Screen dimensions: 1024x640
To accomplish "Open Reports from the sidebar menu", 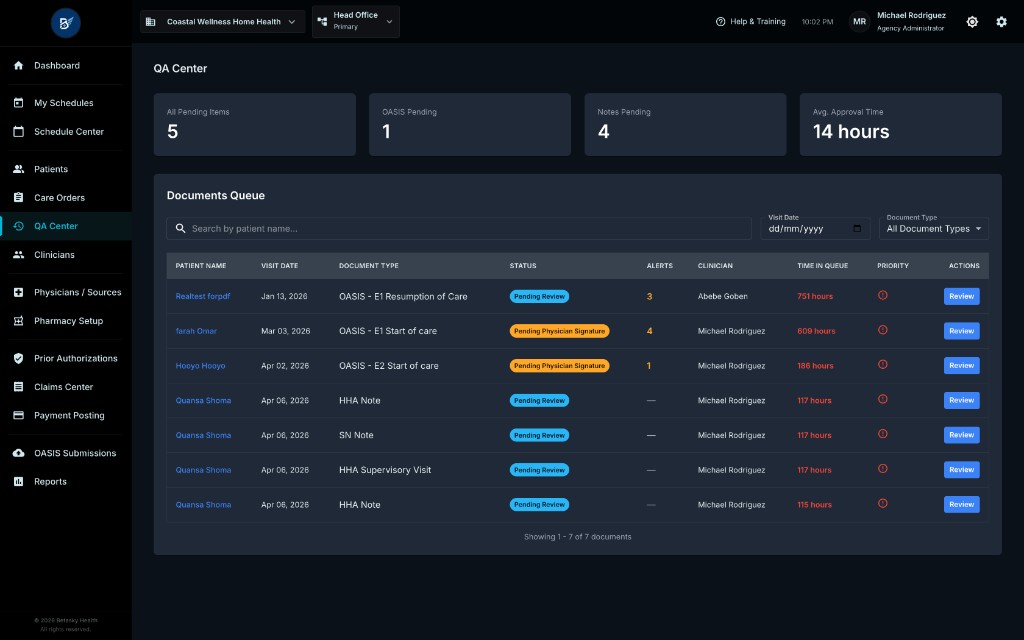I will pyautogui.click(x=66, y=481).
